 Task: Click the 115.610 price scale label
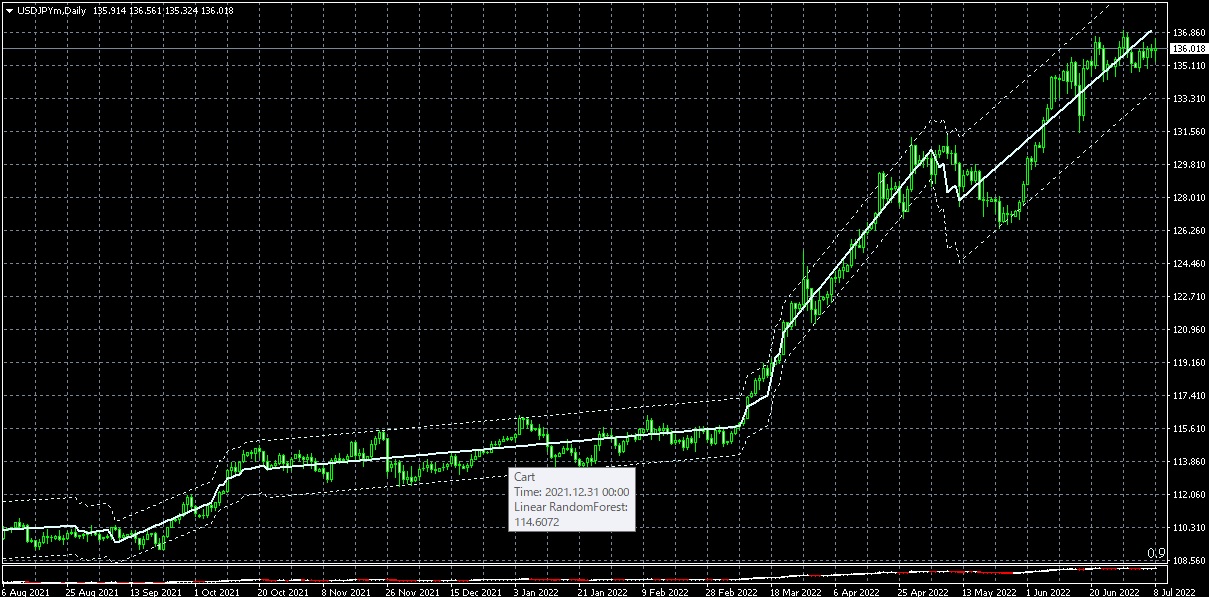tap(1185, 429)
